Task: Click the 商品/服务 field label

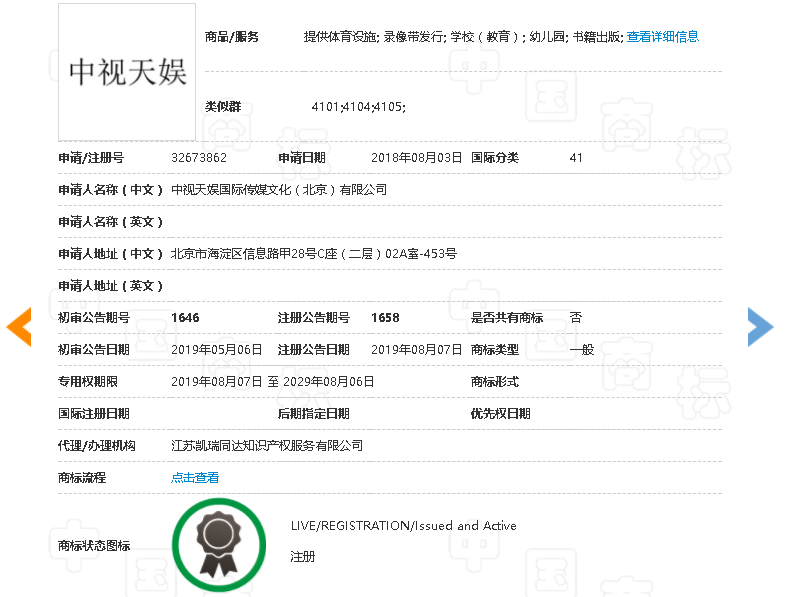Action: click(x=232, y=37)
